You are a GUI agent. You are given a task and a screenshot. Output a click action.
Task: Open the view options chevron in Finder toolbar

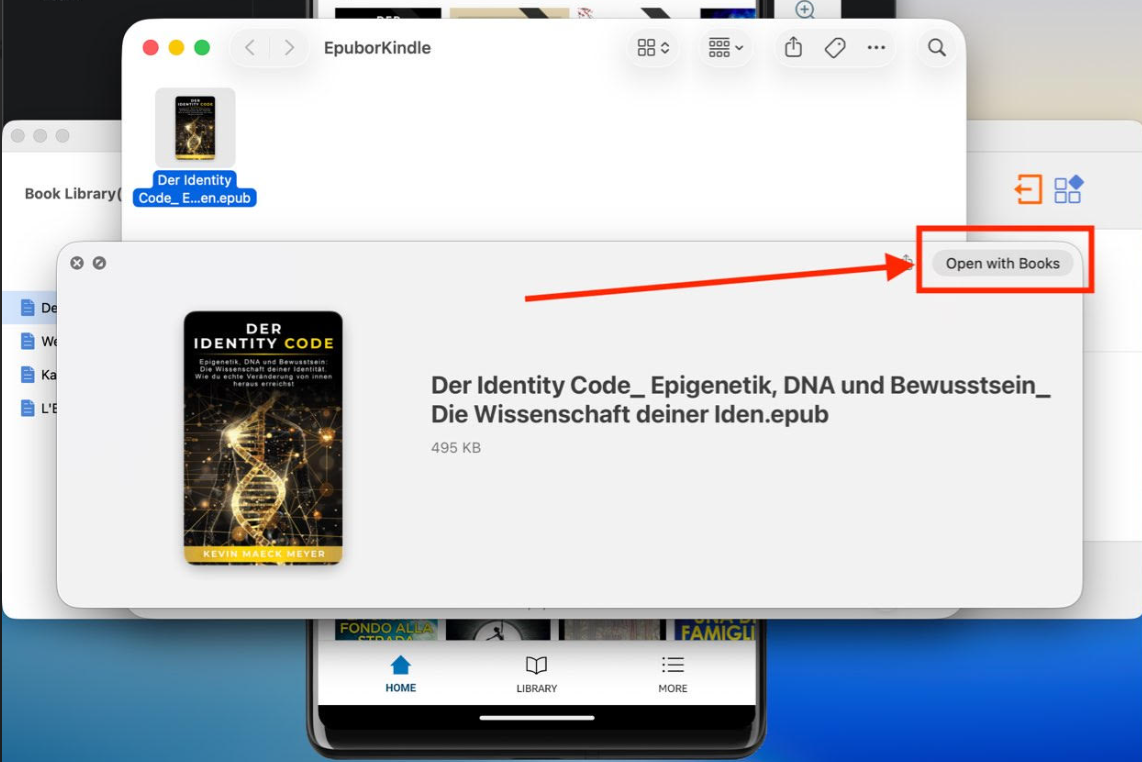(652, 47)
